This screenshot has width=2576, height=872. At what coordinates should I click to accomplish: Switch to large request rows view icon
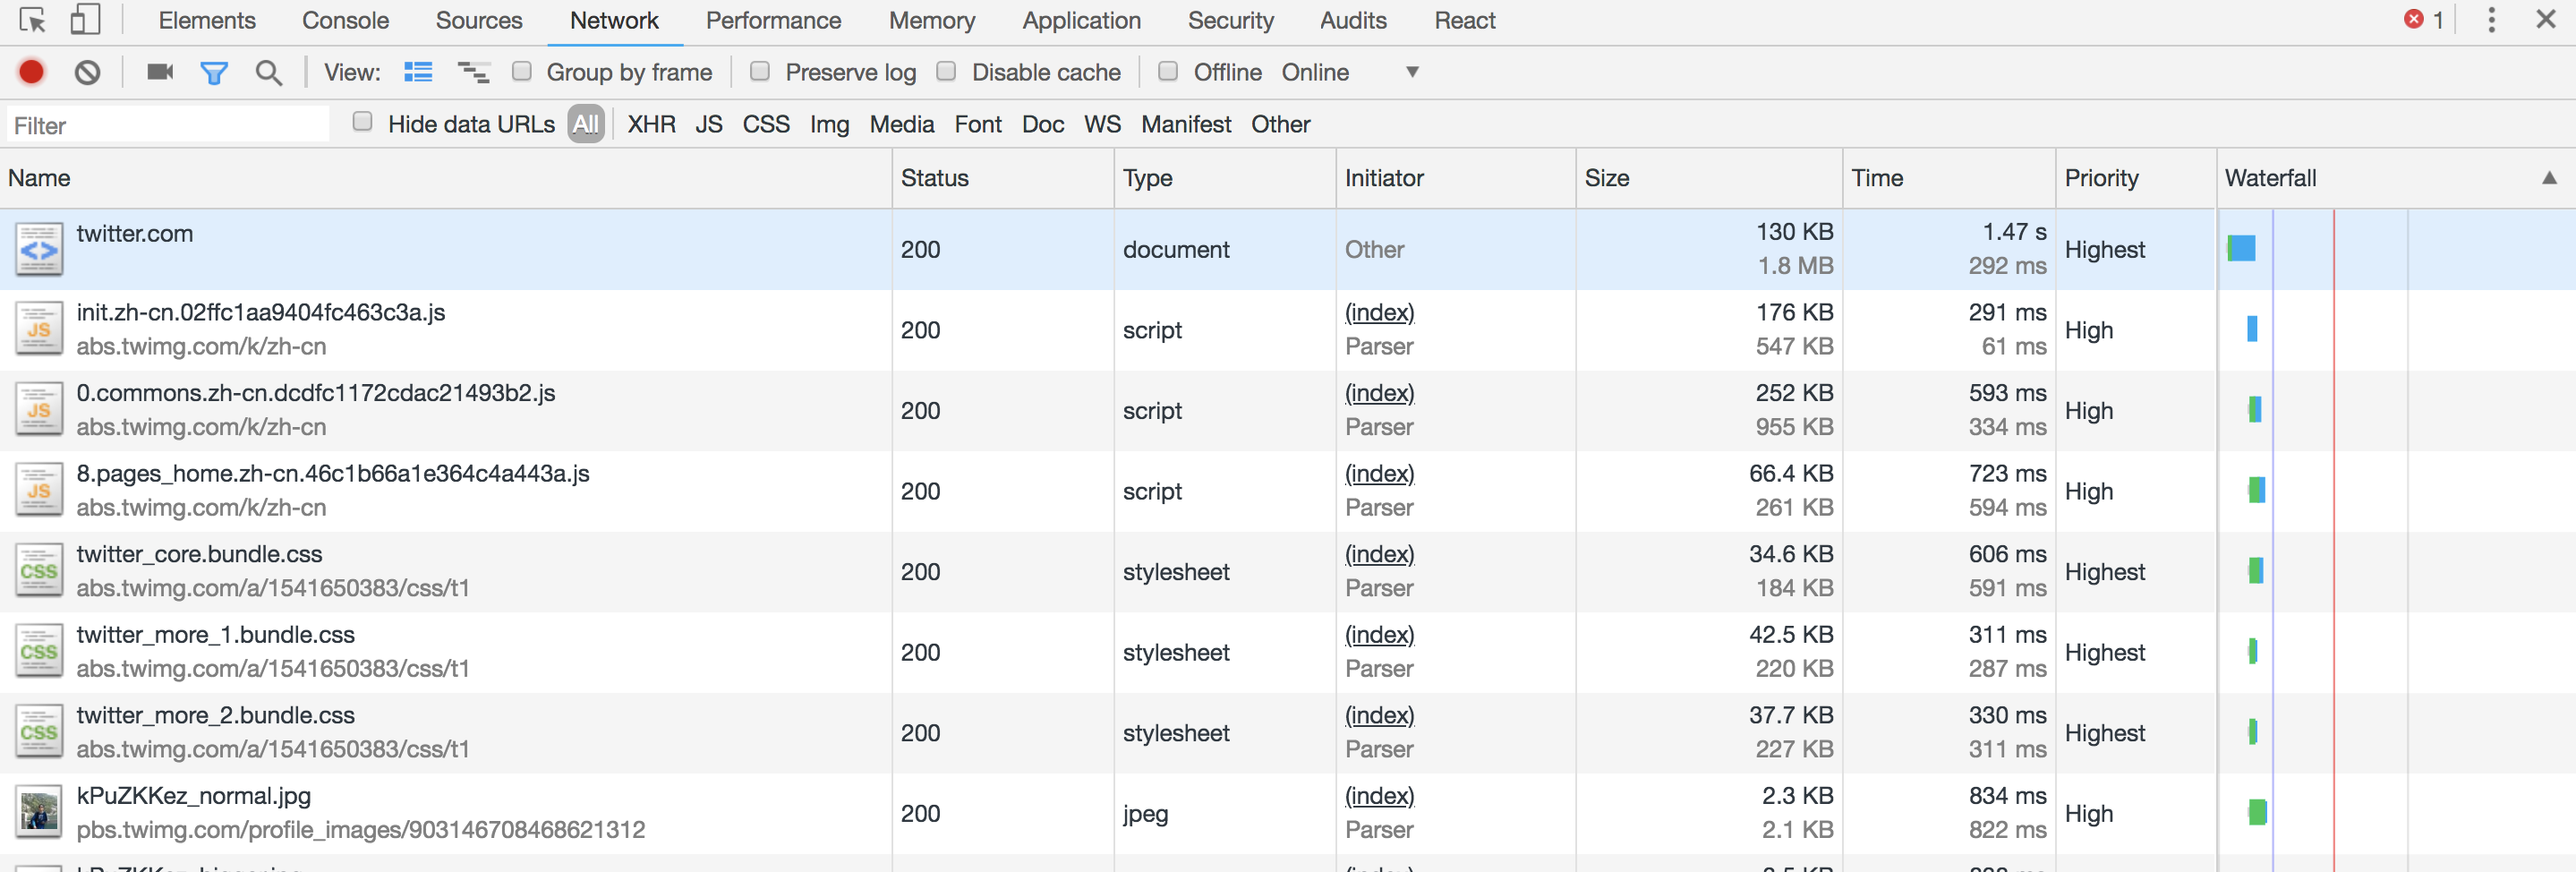[x=418, y=72]
